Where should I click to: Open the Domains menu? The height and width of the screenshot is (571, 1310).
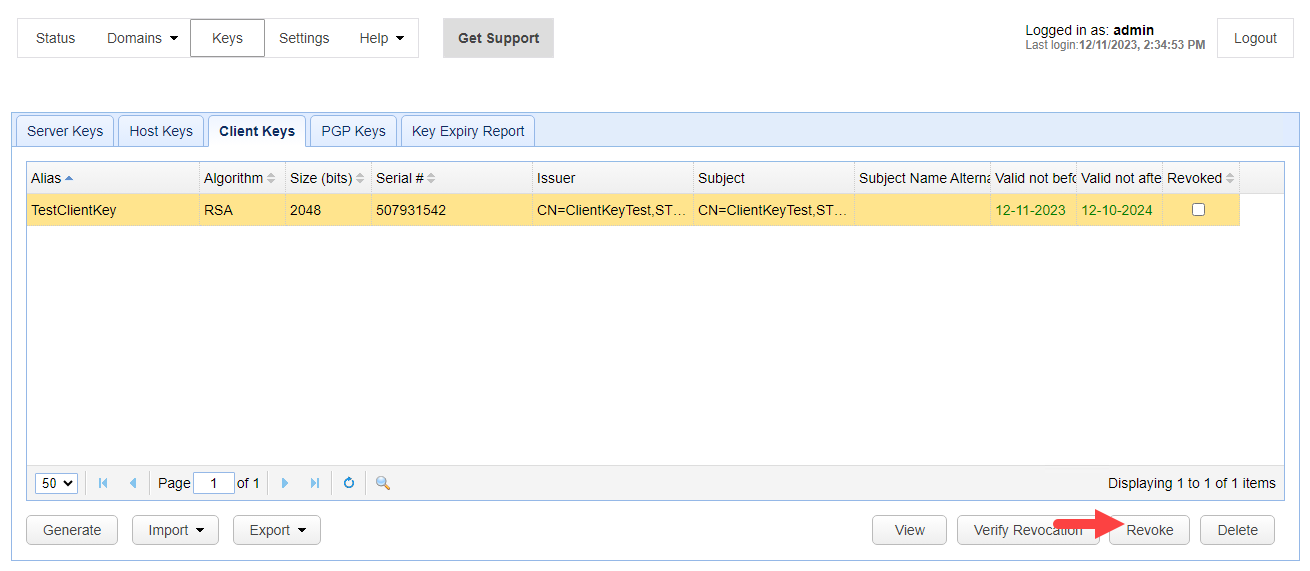pos(143,38)
